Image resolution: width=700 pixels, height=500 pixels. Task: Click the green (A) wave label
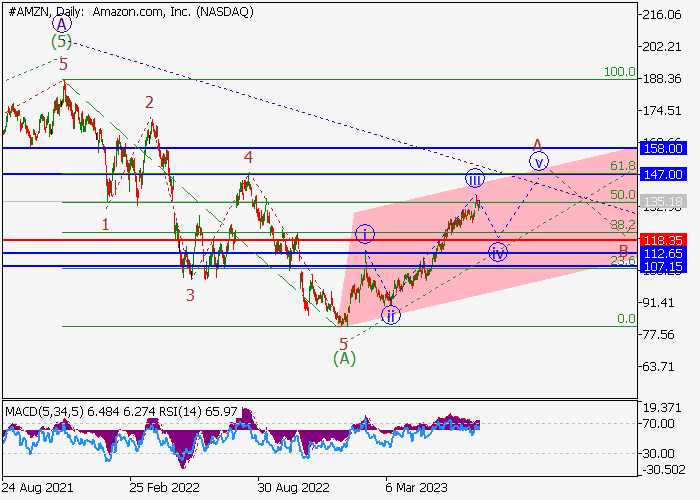coord(345,358)
